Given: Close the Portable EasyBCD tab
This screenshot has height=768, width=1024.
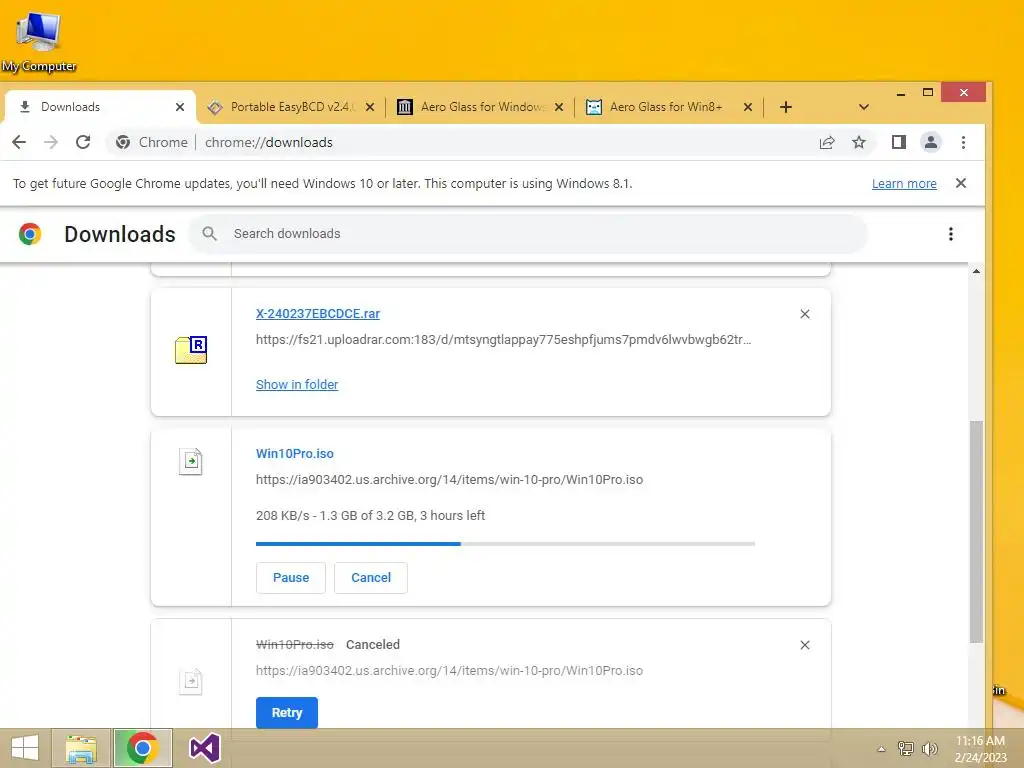Looking at the screenshot, I should 370,106.
